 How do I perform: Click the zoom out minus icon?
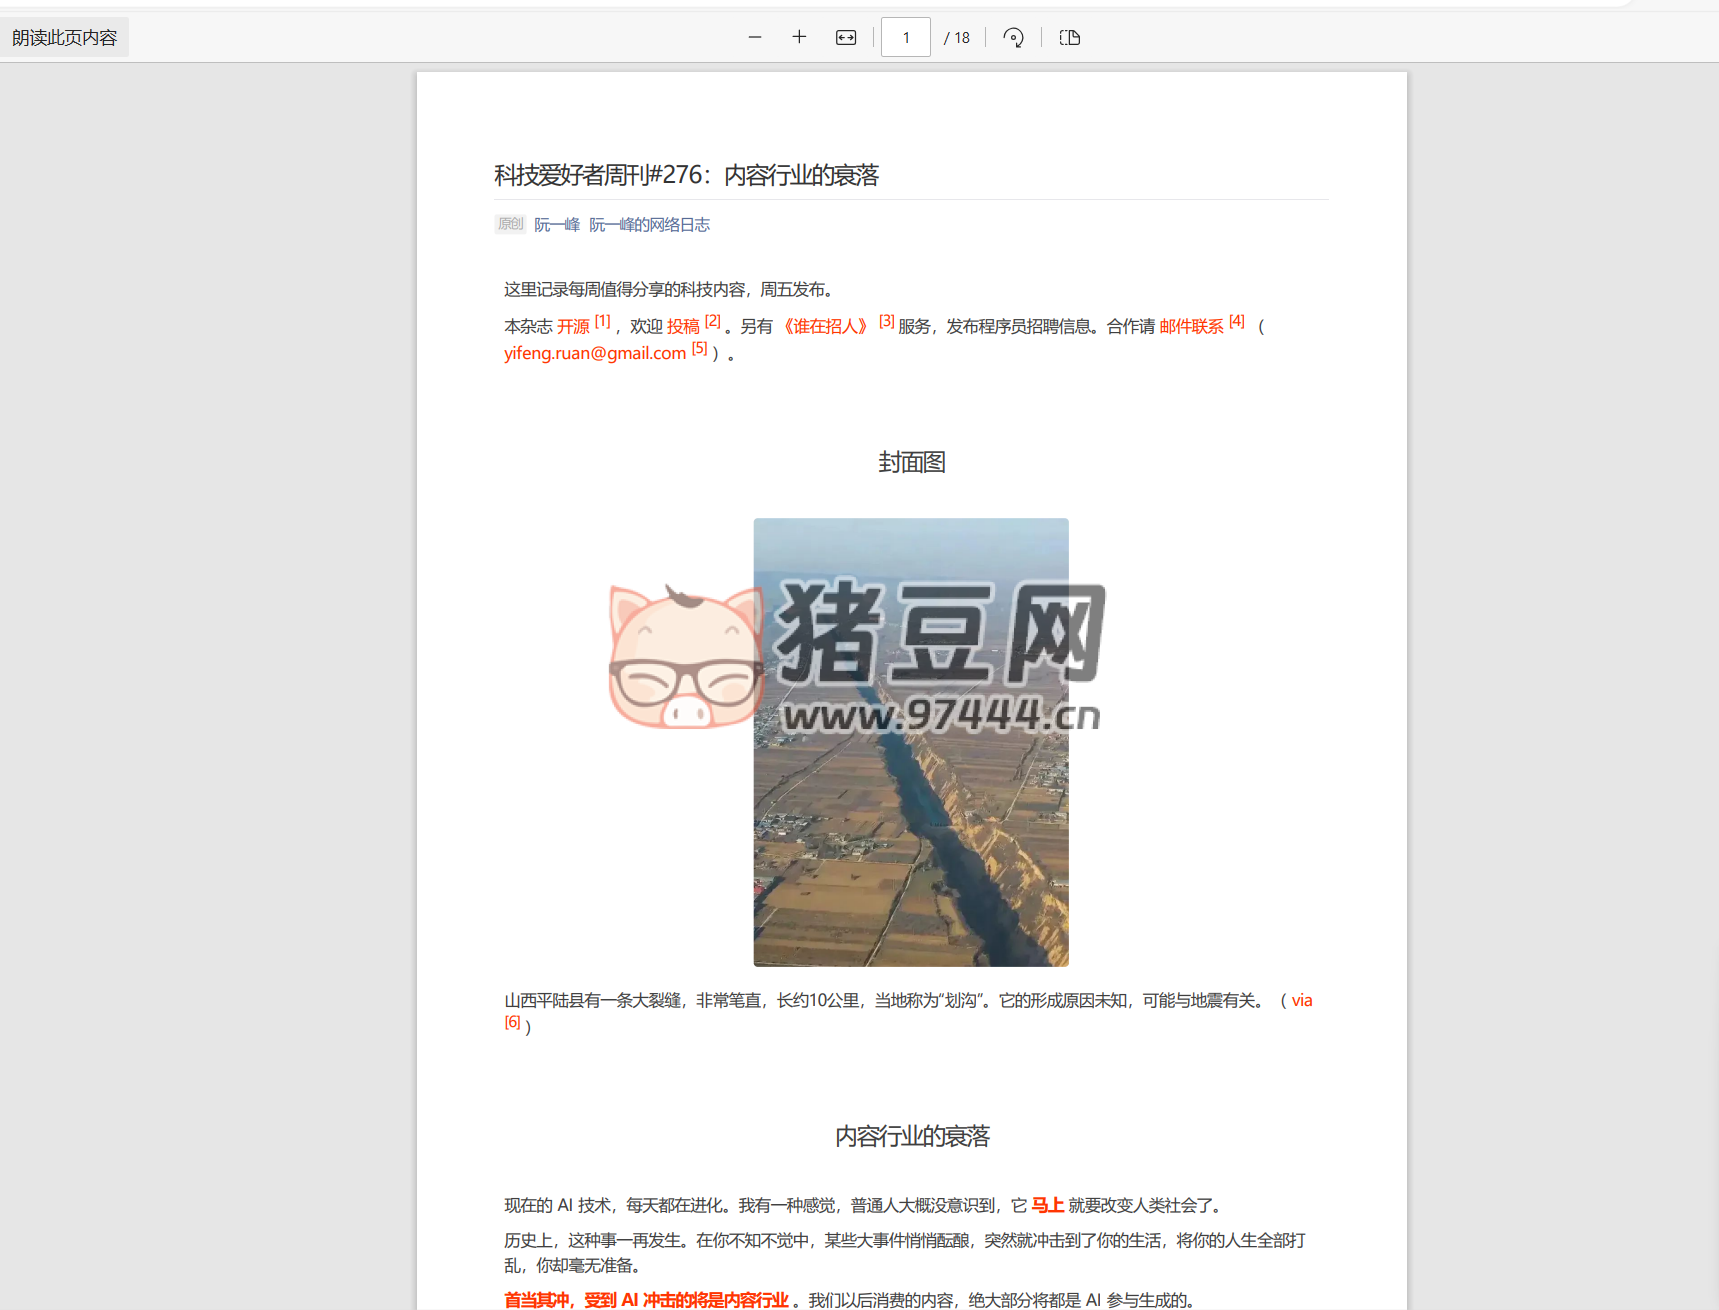tap(755, 38)
